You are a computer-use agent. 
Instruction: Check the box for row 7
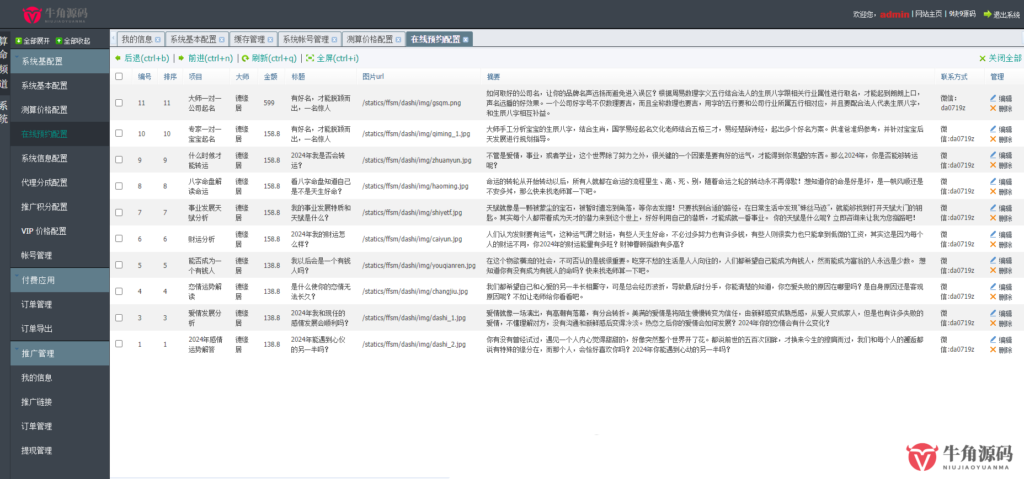pyautogui.click(x=119, y=212)
